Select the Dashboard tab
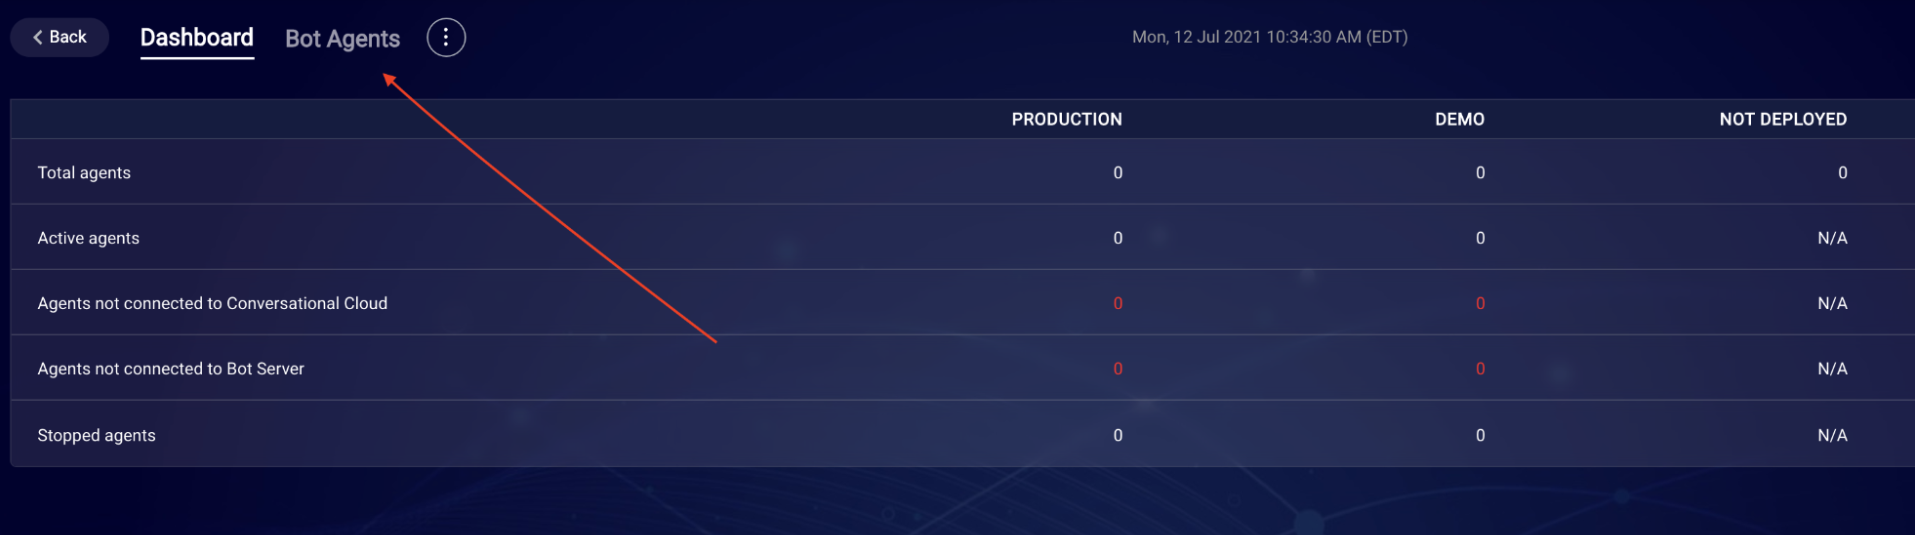1915x535 pixels. (x=197, y=38)
